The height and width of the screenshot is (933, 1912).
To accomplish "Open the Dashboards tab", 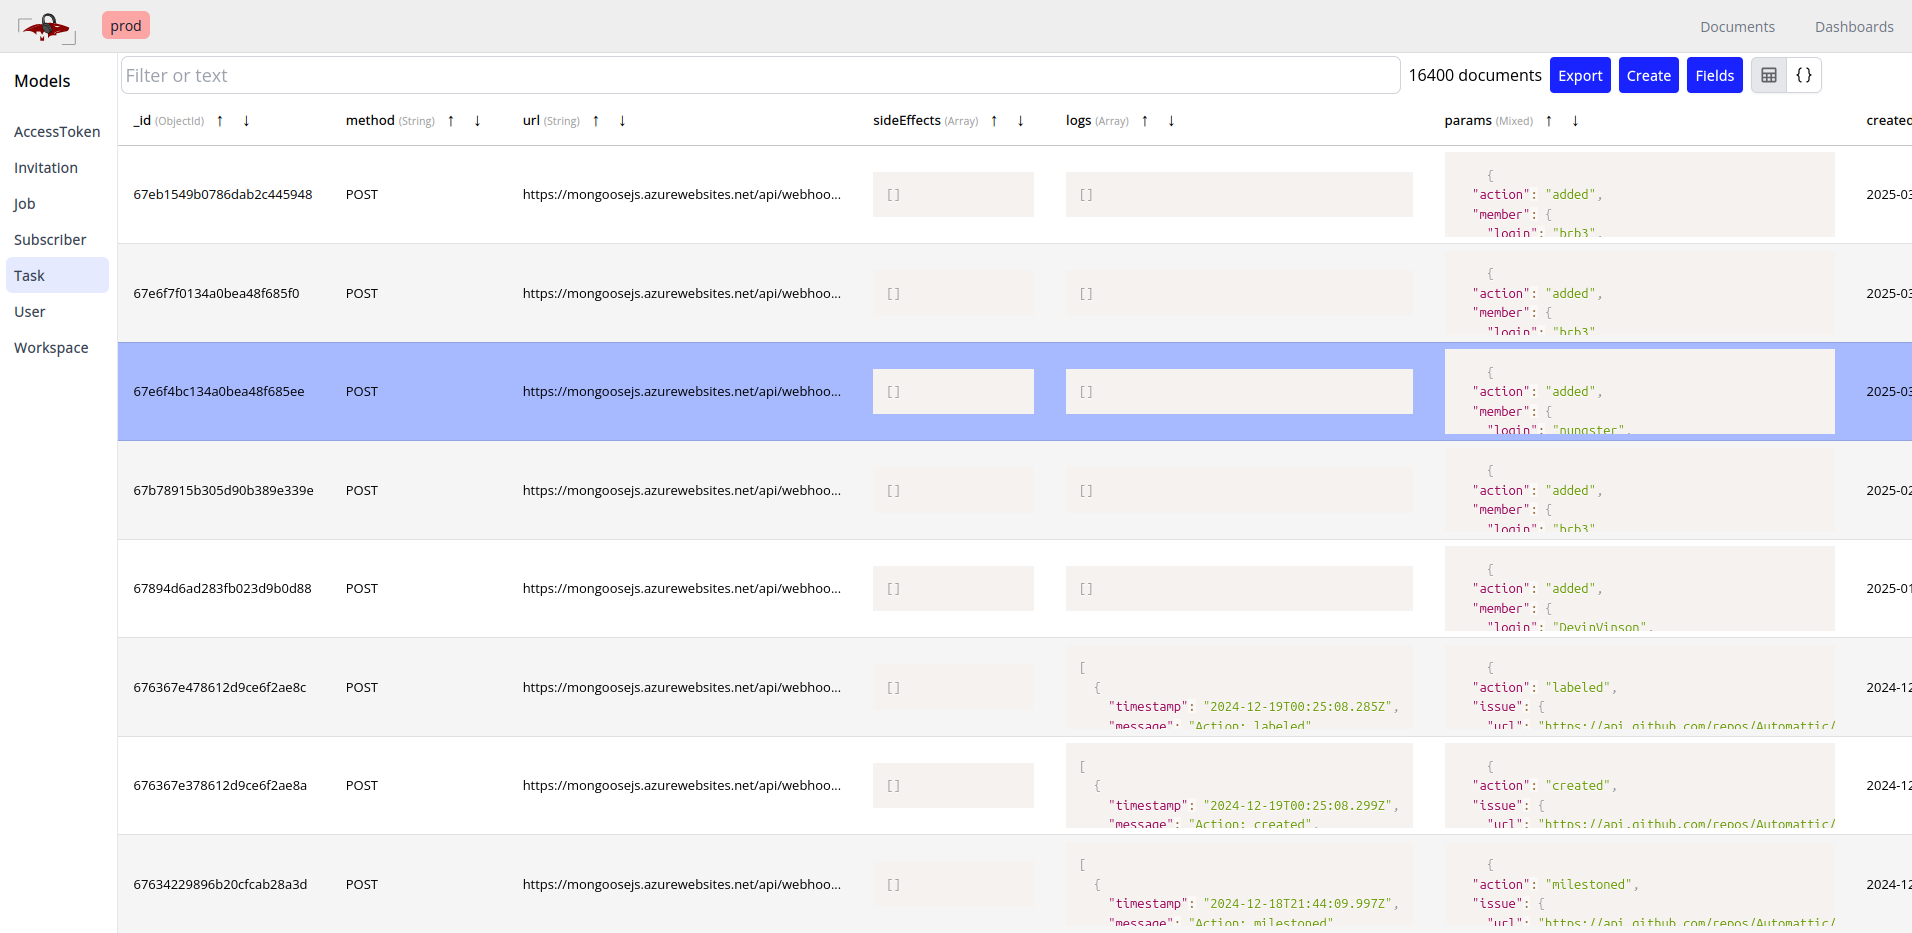I will (x=1853, y=27).
